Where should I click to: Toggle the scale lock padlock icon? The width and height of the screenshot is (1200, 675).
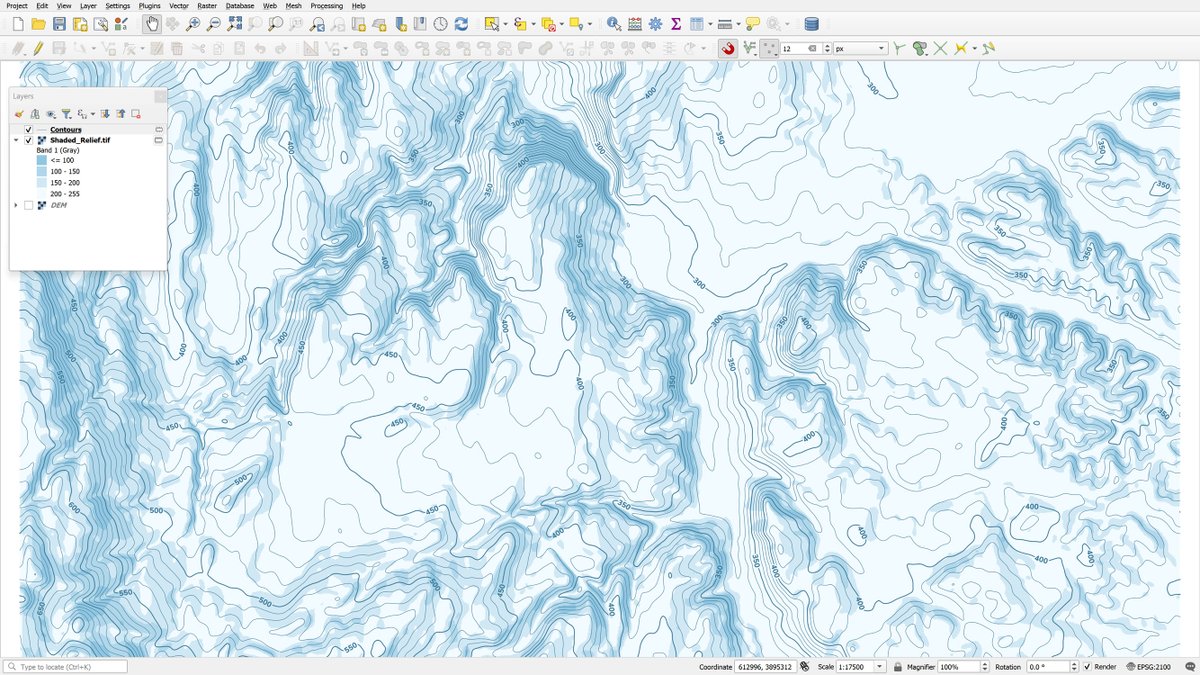(x=898, y=667)
